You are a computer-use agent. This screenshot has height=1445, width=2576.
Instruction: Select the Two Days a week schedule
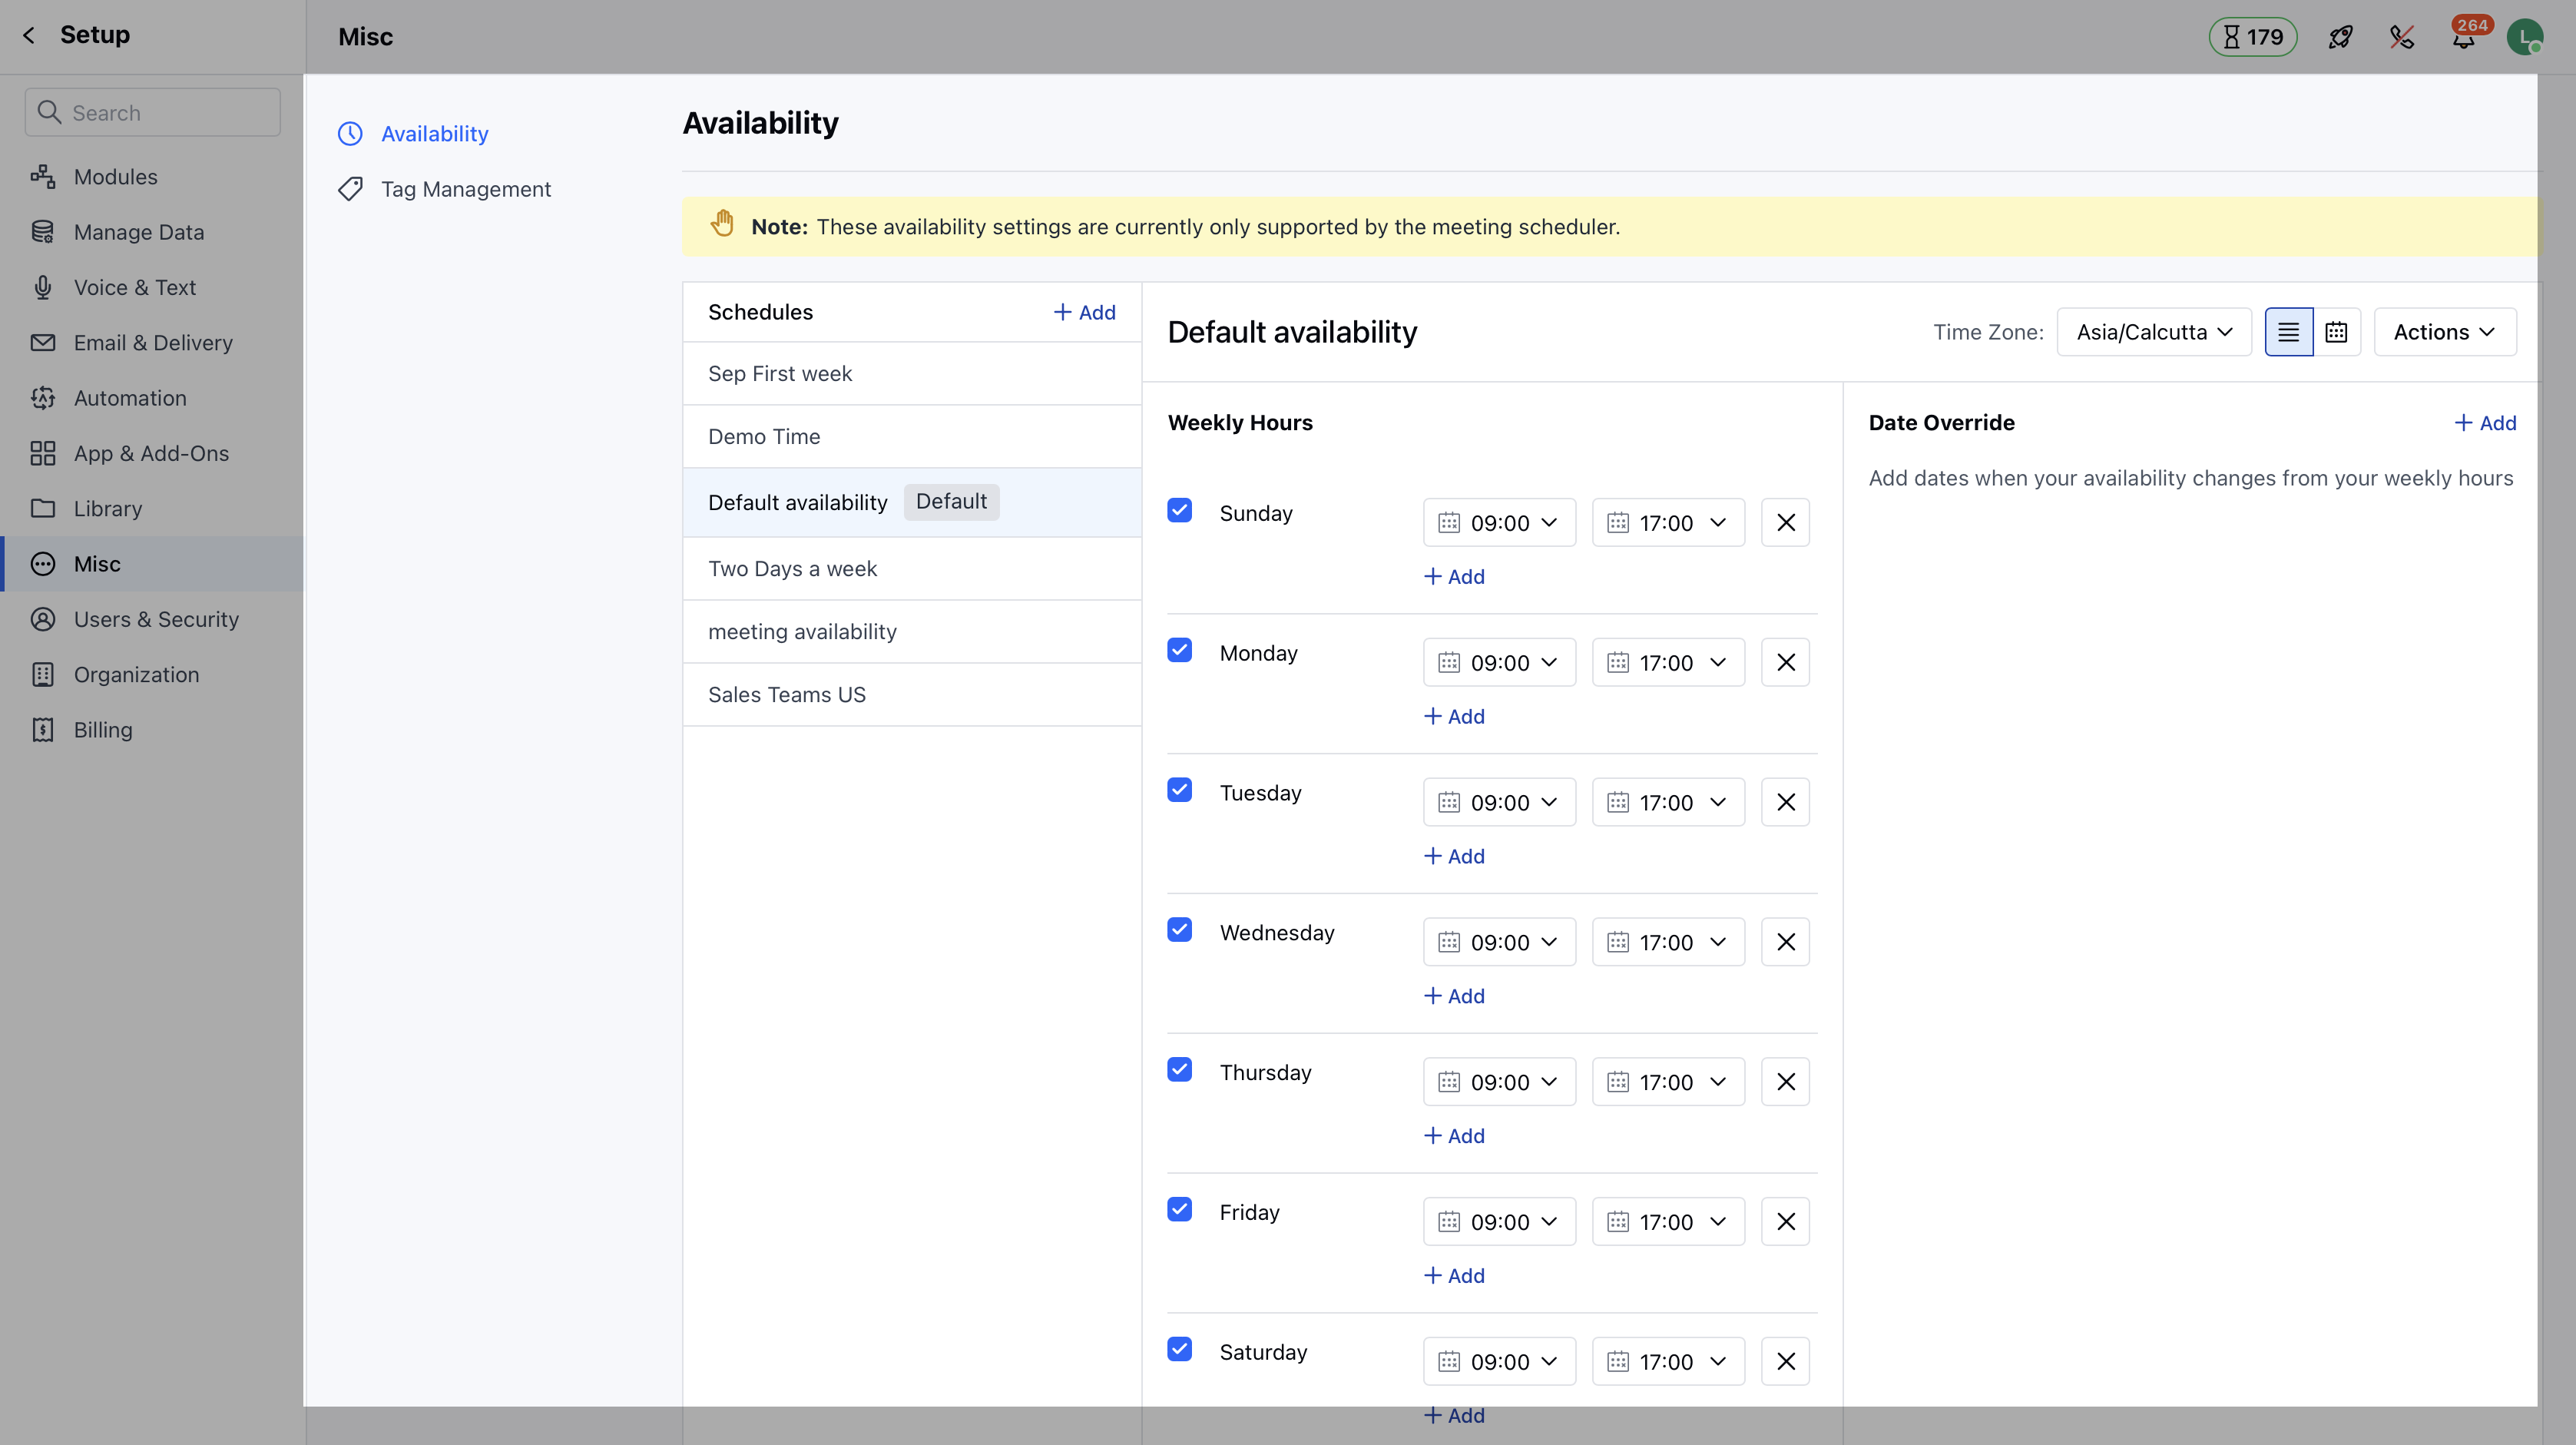[792, 569]
